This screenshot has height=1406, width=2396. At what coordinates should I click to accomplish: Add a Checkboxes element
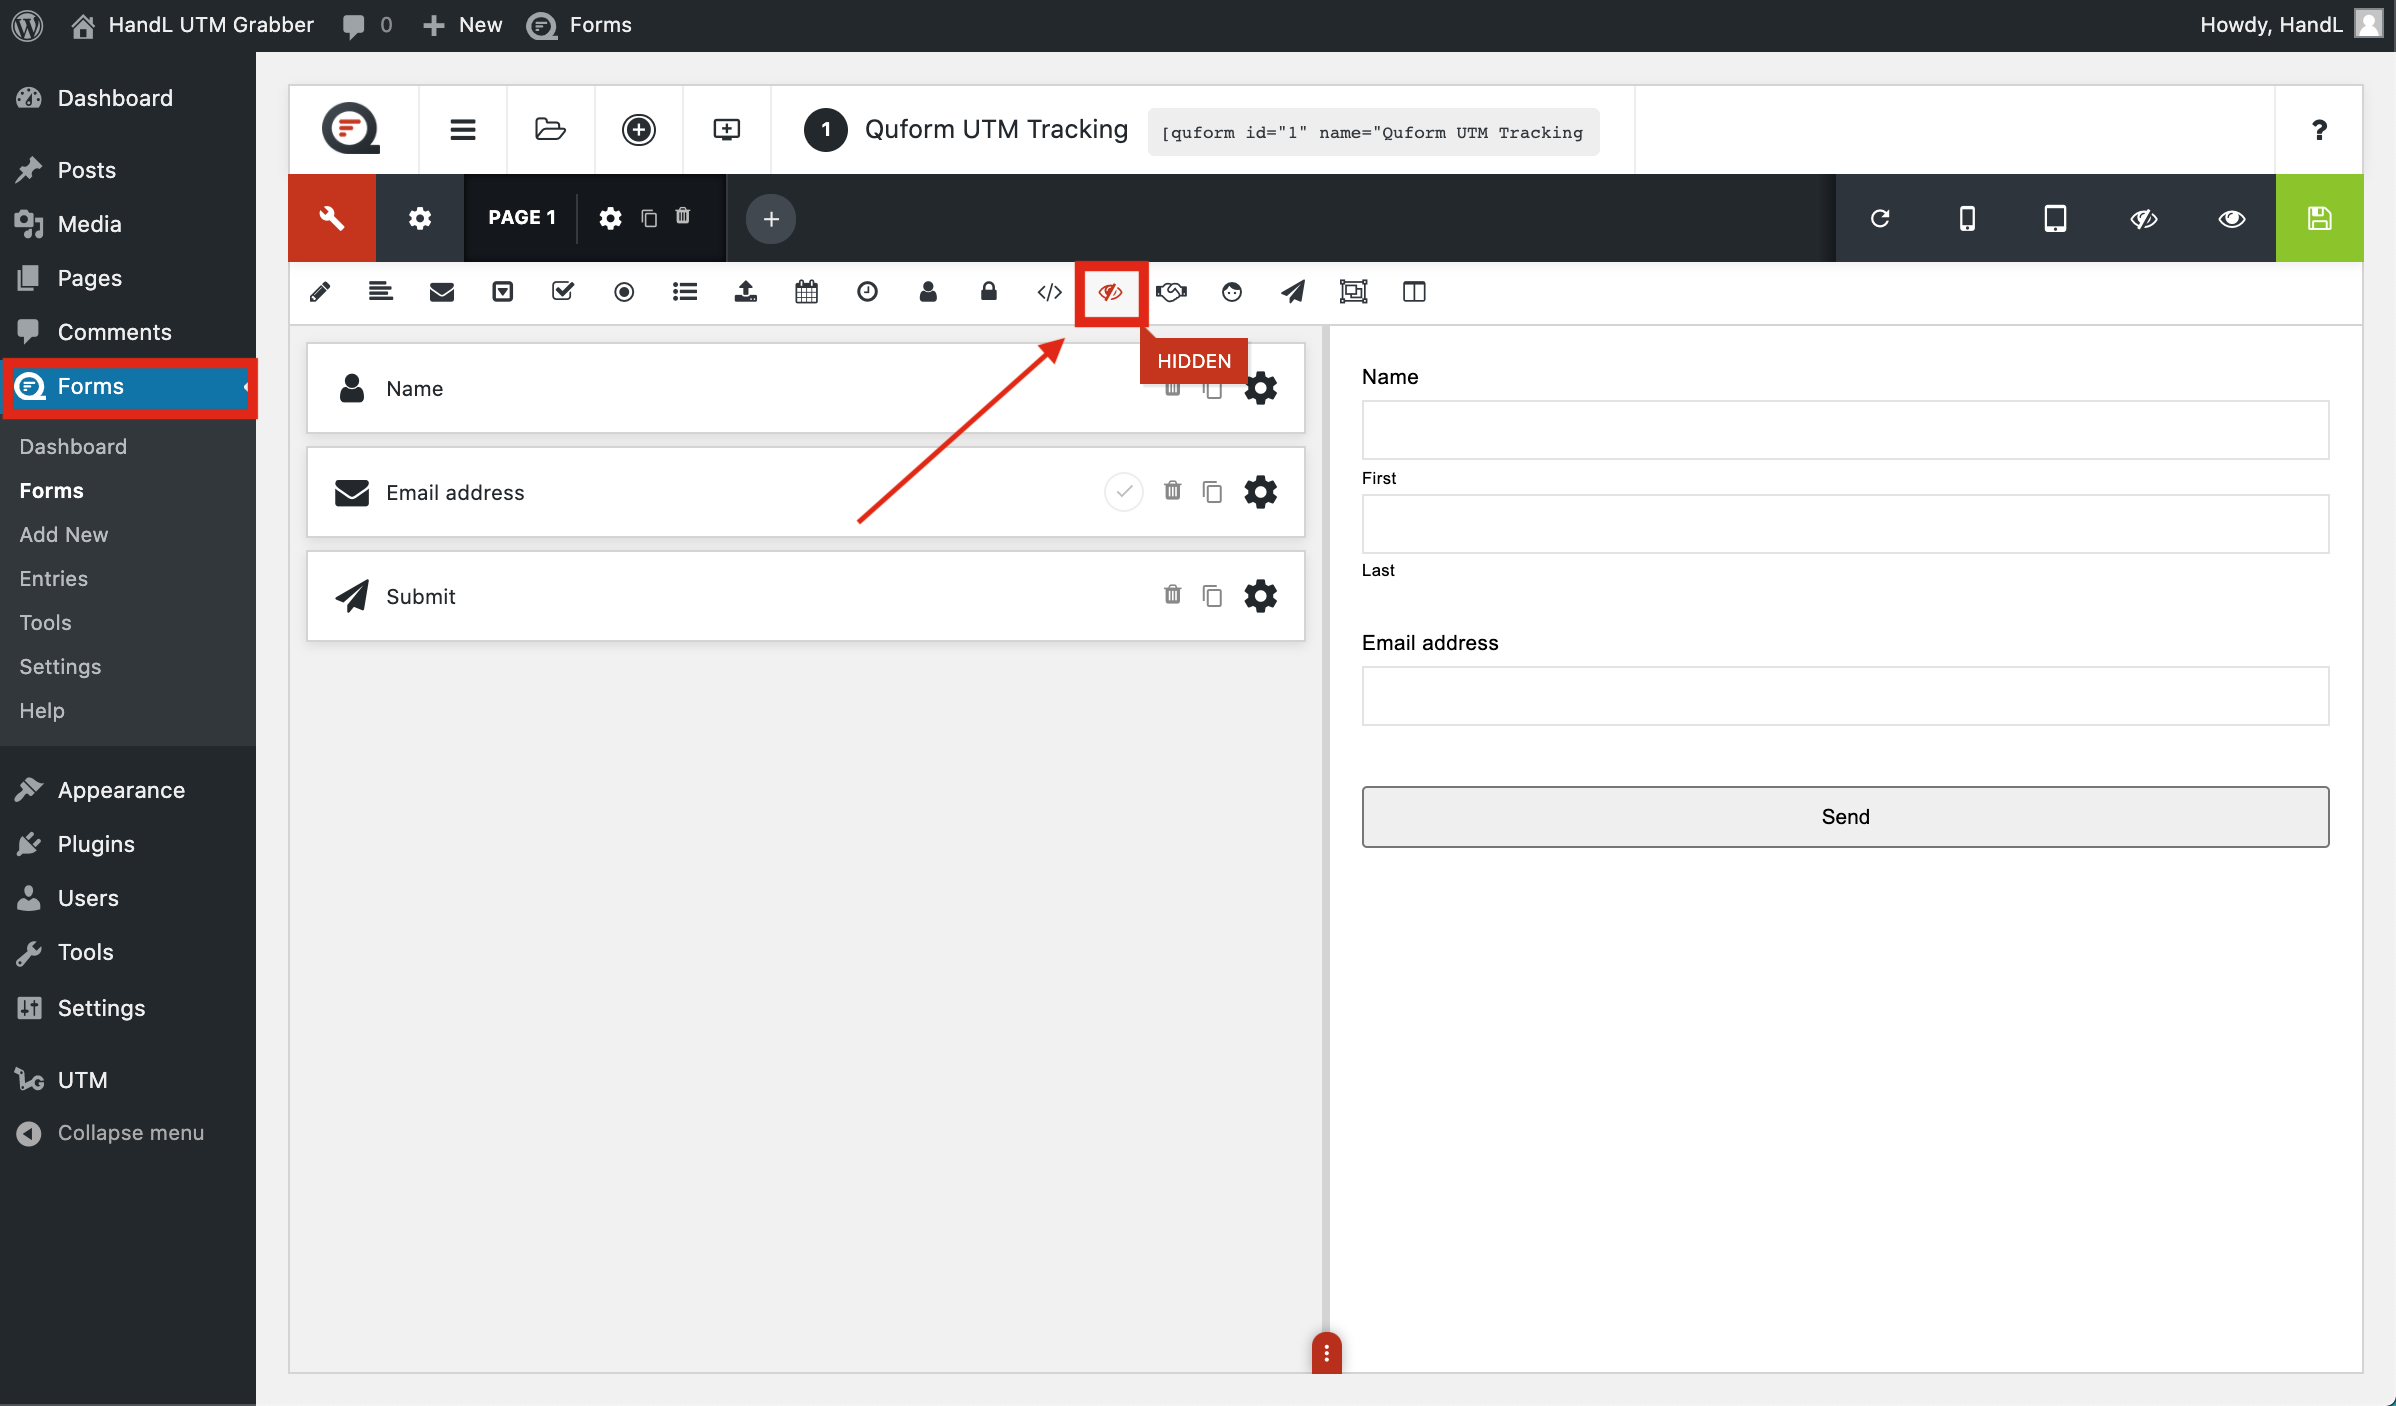[x=563, y=292]
